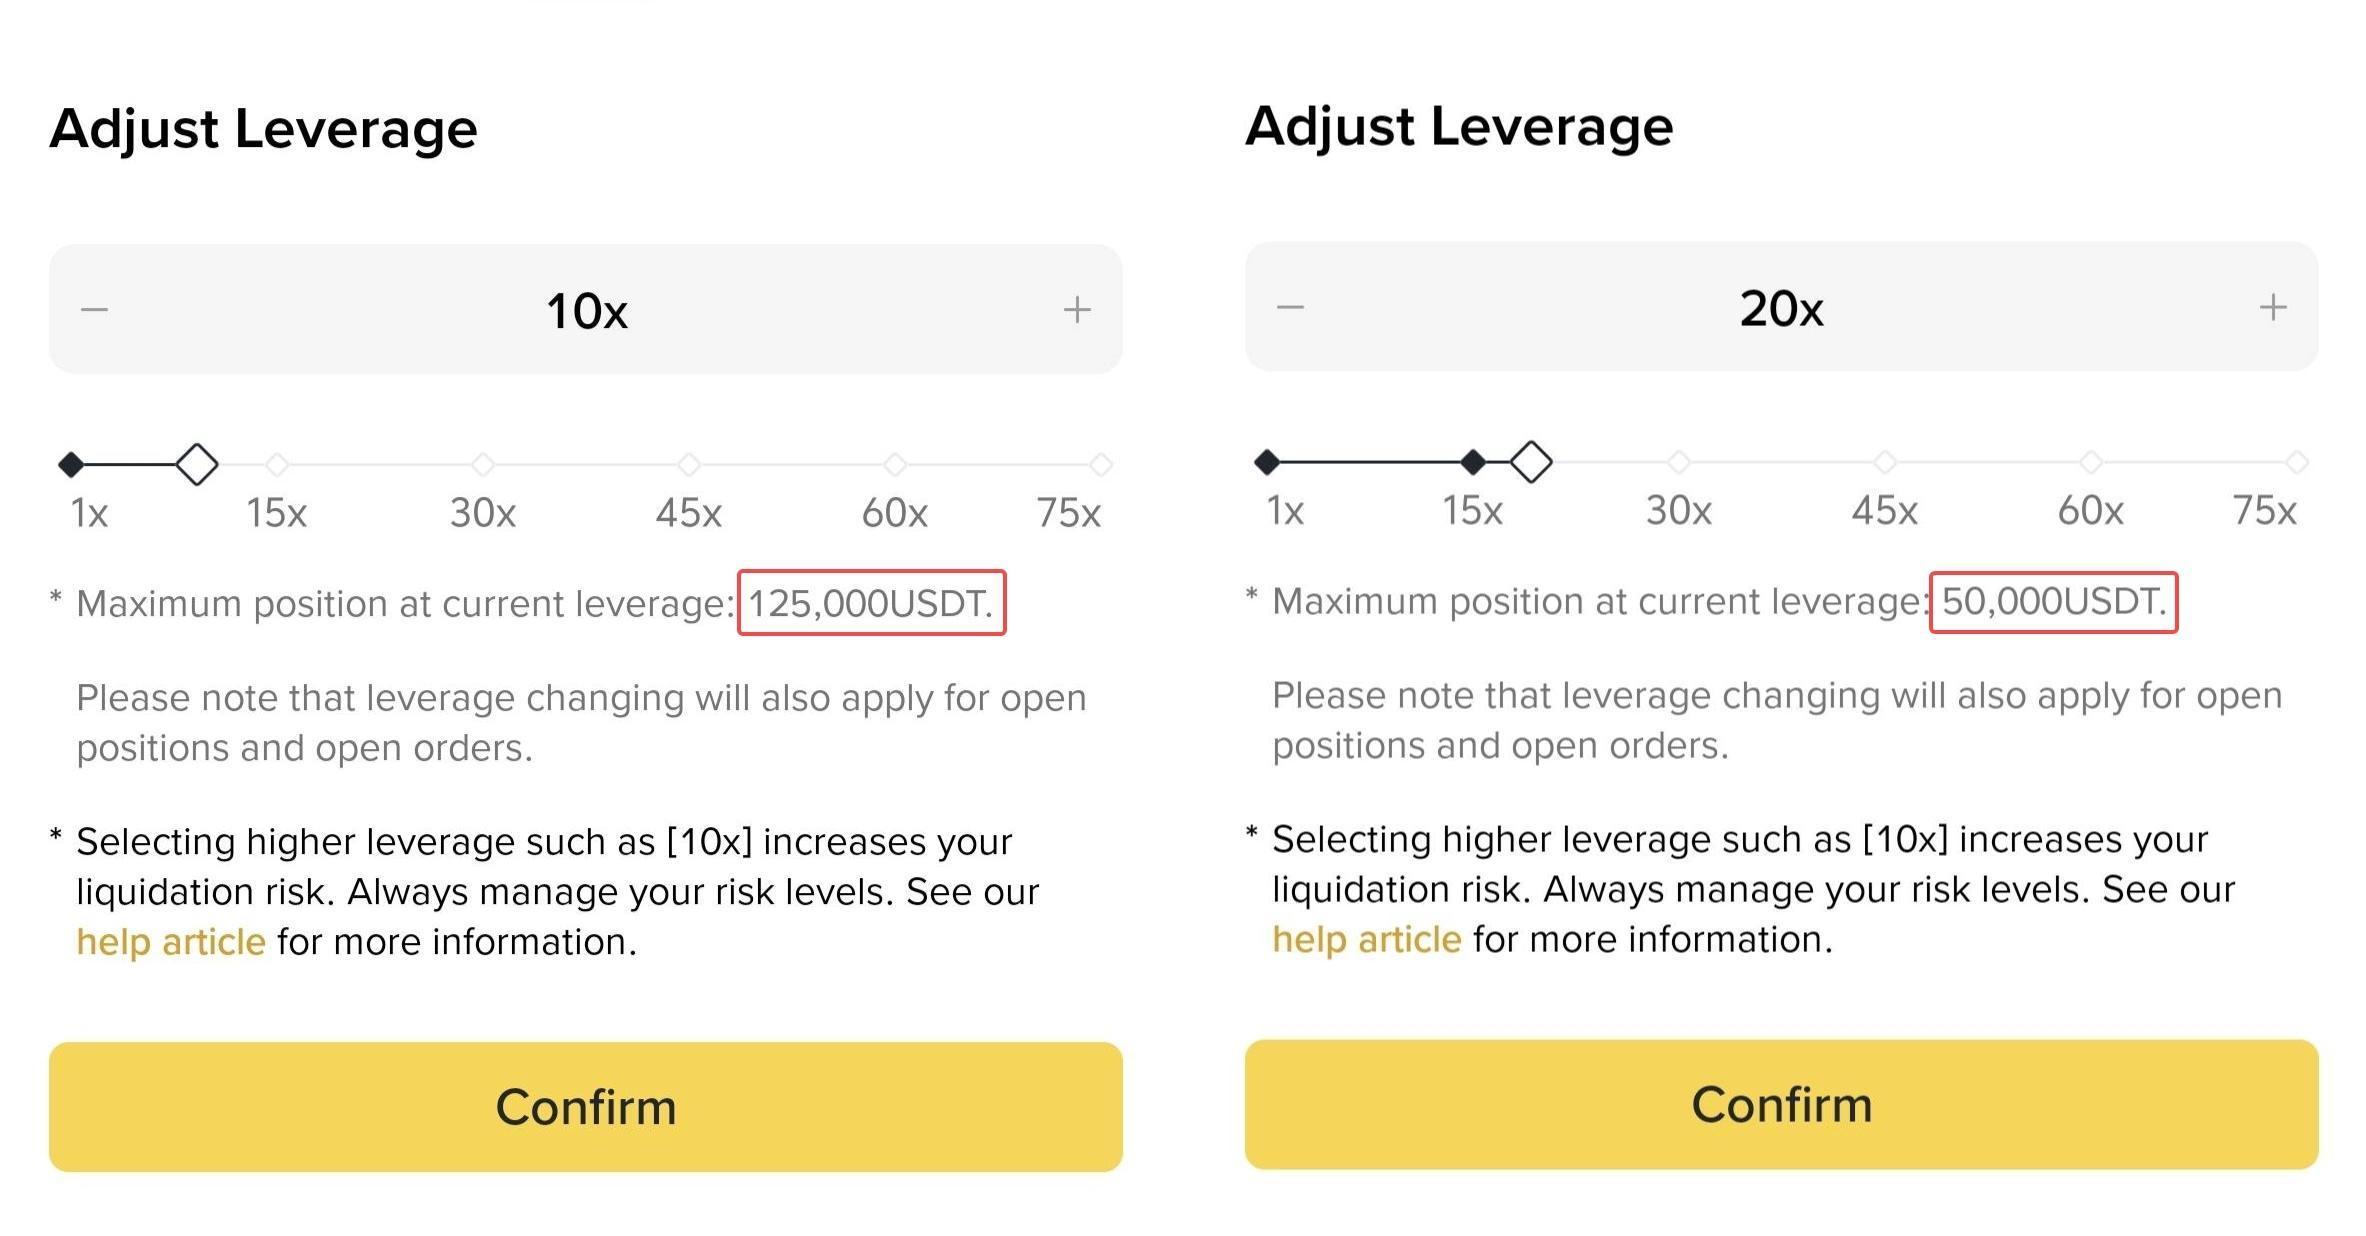The width and height of the screenshot is (2366, 1236).
Task: Open help article link in 10x panel
Action: click(x=171, y=942)
